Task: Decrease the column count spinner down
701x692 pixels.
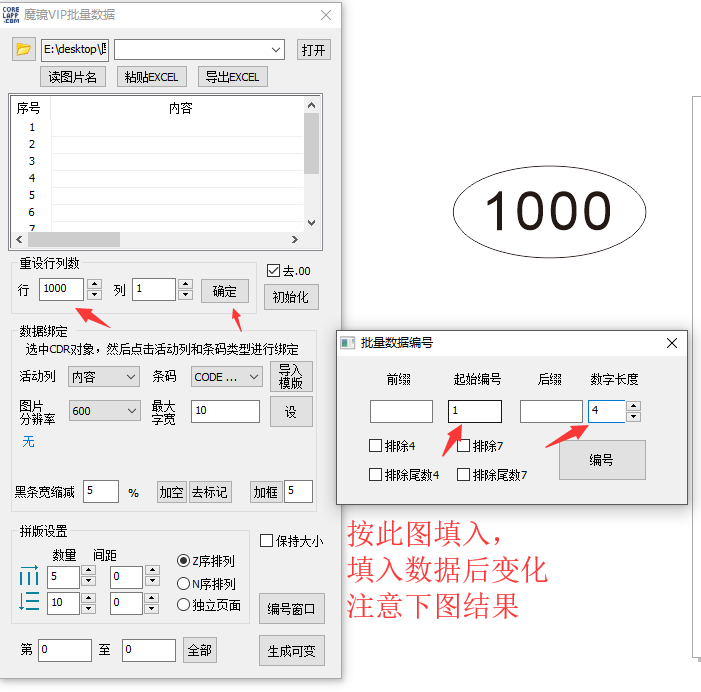Action: 184,295
